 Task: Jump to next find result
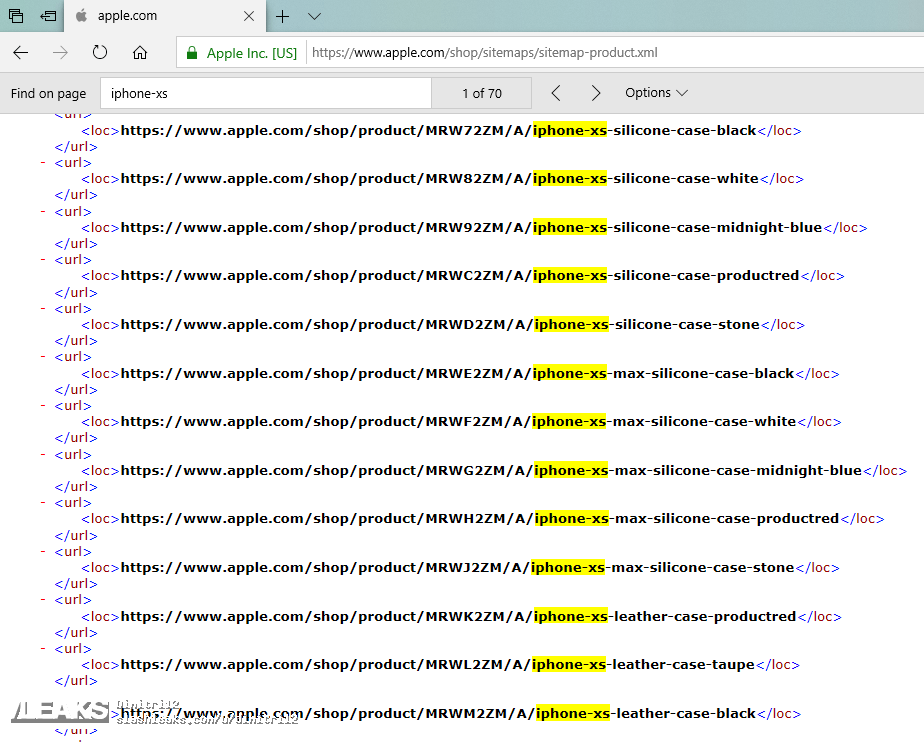(x=596, y=93)
